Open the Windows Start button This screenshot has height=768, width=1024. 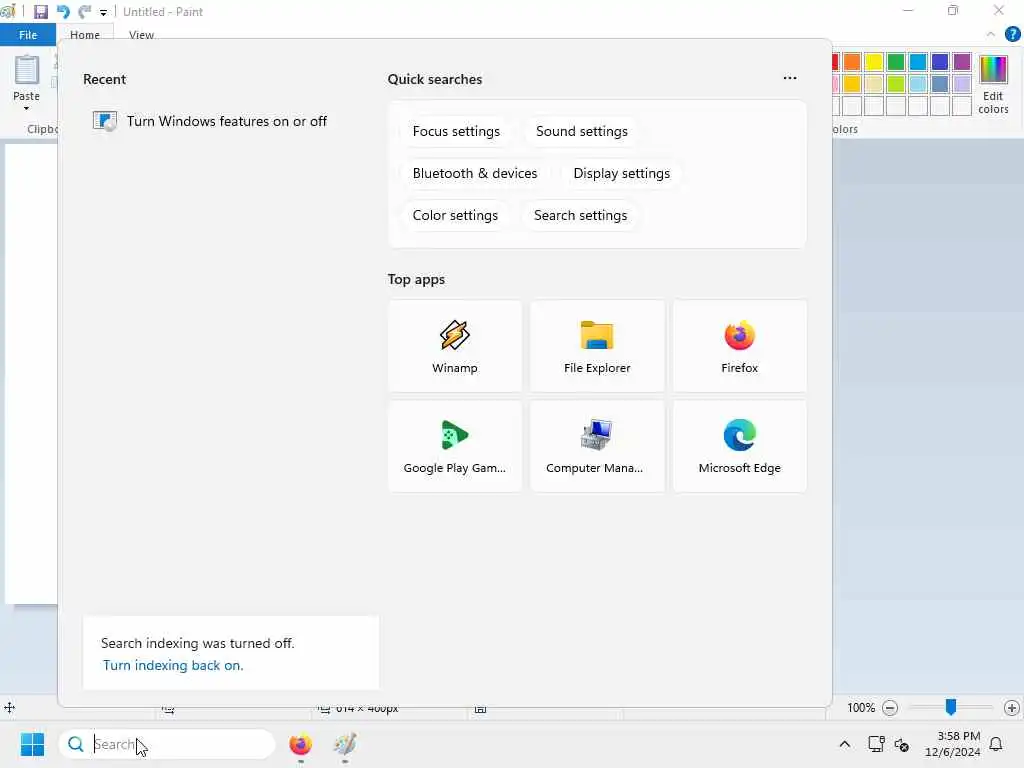pos(32,744)
